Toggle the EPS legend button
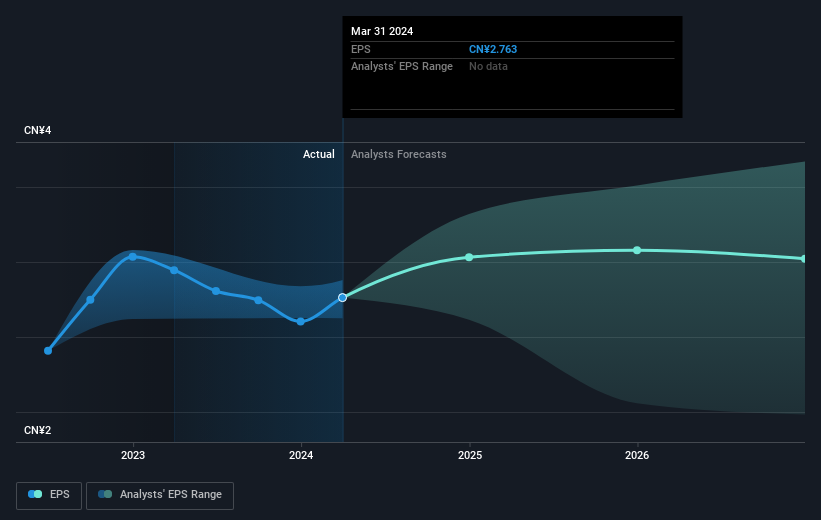Viewport: 821px width, 520px height. 49,495
